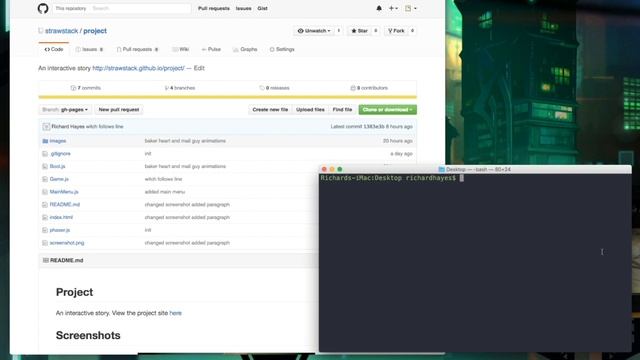View the contributors list
The height and width of the screenshot is (360, 640).
click(x=369, y=88)
